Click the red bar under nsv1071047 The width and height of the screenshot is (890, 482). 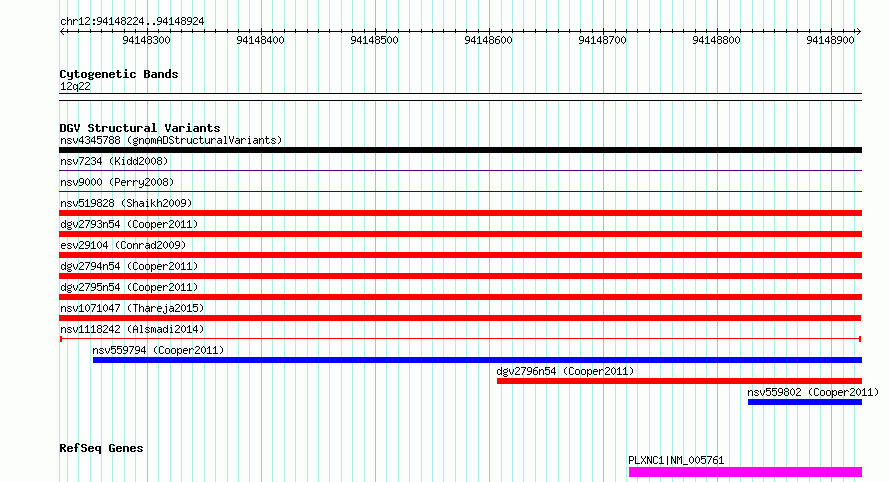point(460,318)
